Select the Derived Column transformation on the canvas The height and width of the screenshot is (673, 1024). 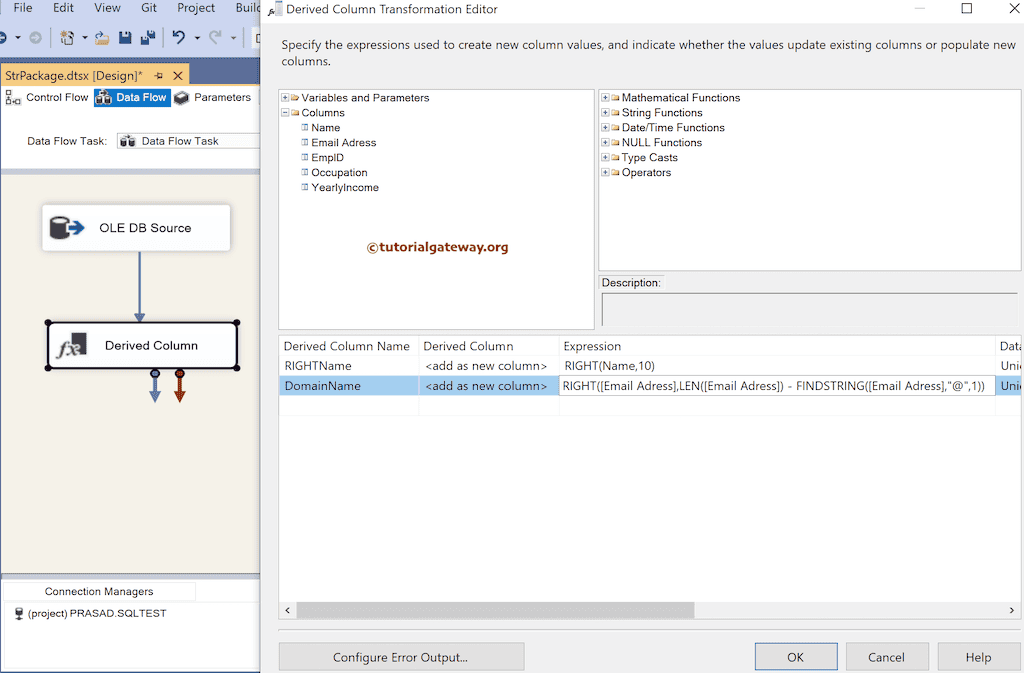pyautogui.click(x=142, y=346)
